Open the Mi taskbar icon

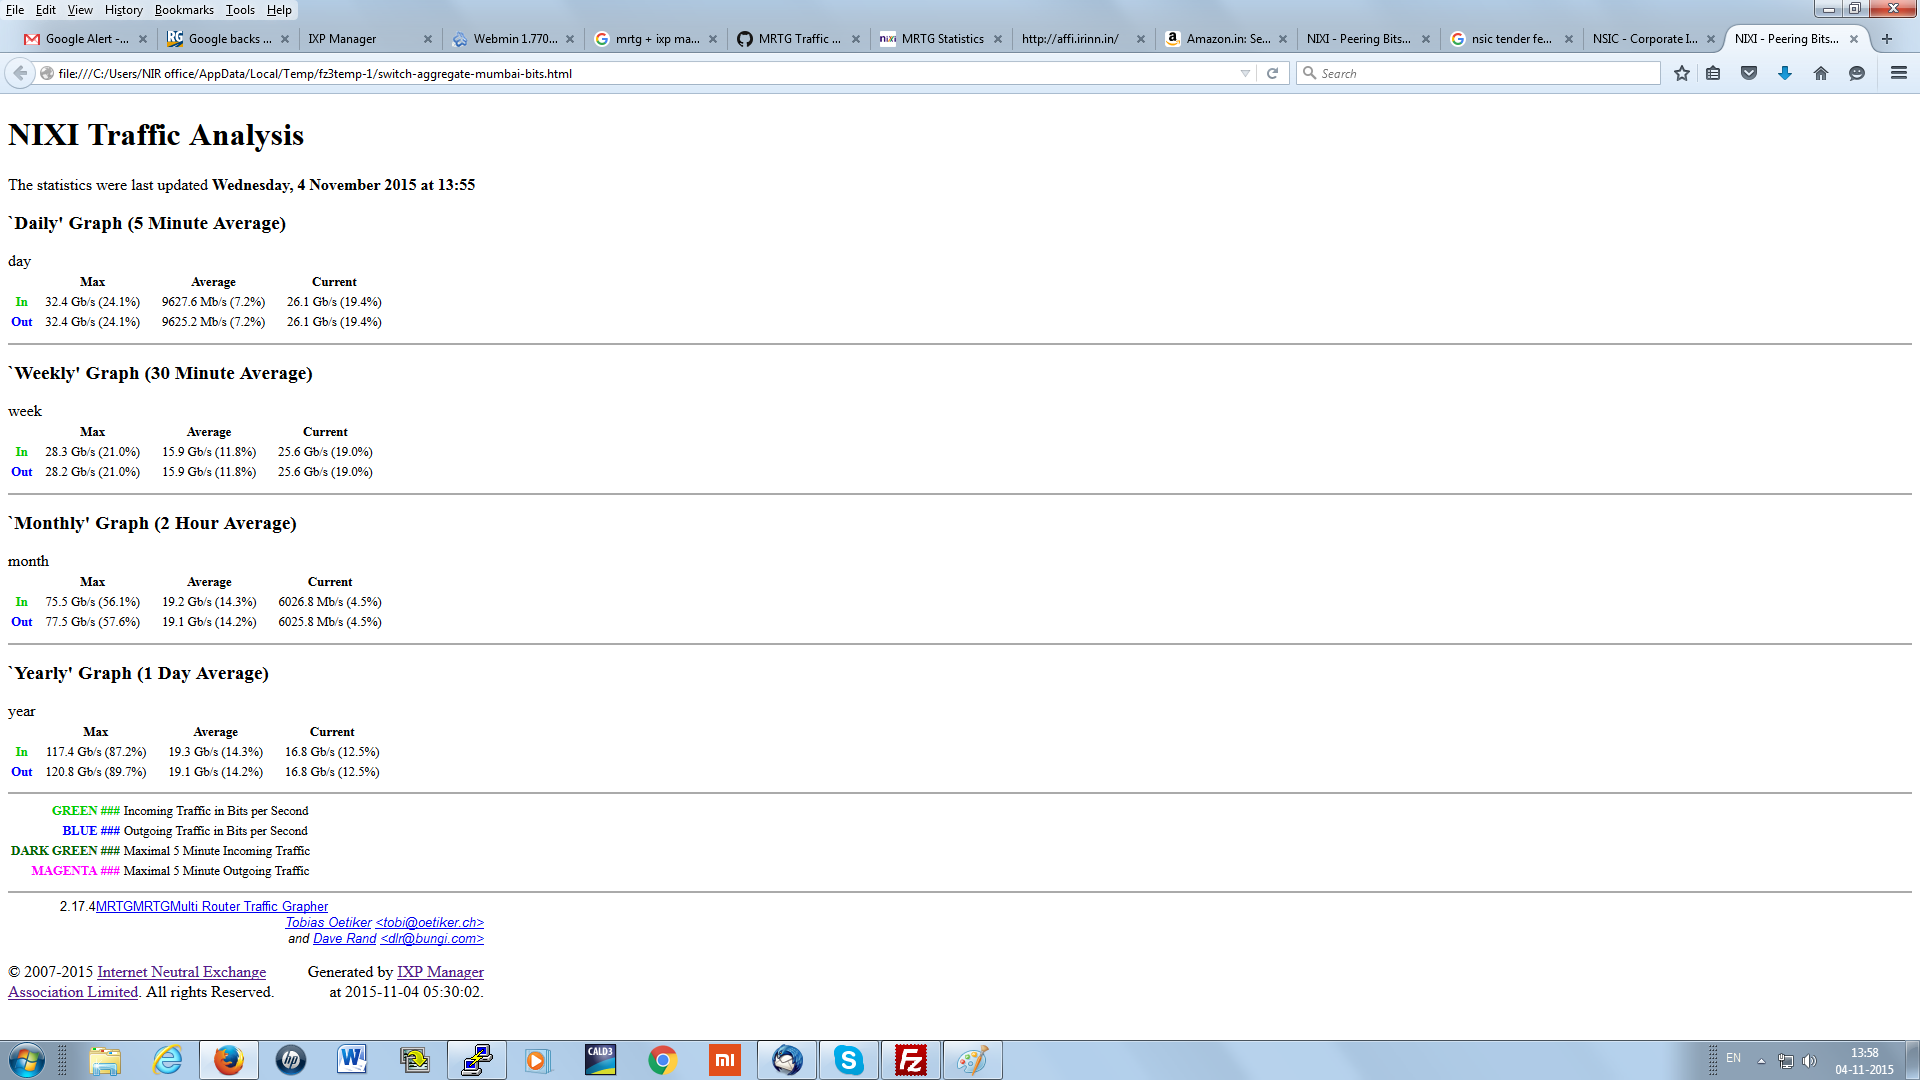pyautogui.click(x=724, y=1060)
